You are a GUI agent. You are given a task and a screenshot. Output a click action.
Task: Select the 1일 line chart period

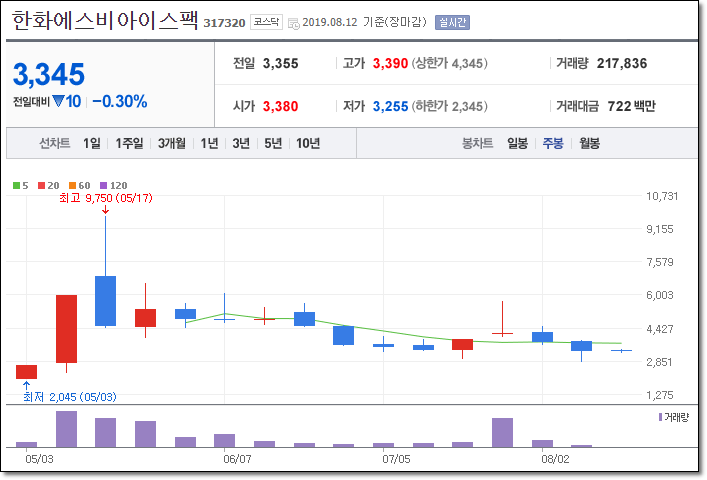(x=92, y=143)
